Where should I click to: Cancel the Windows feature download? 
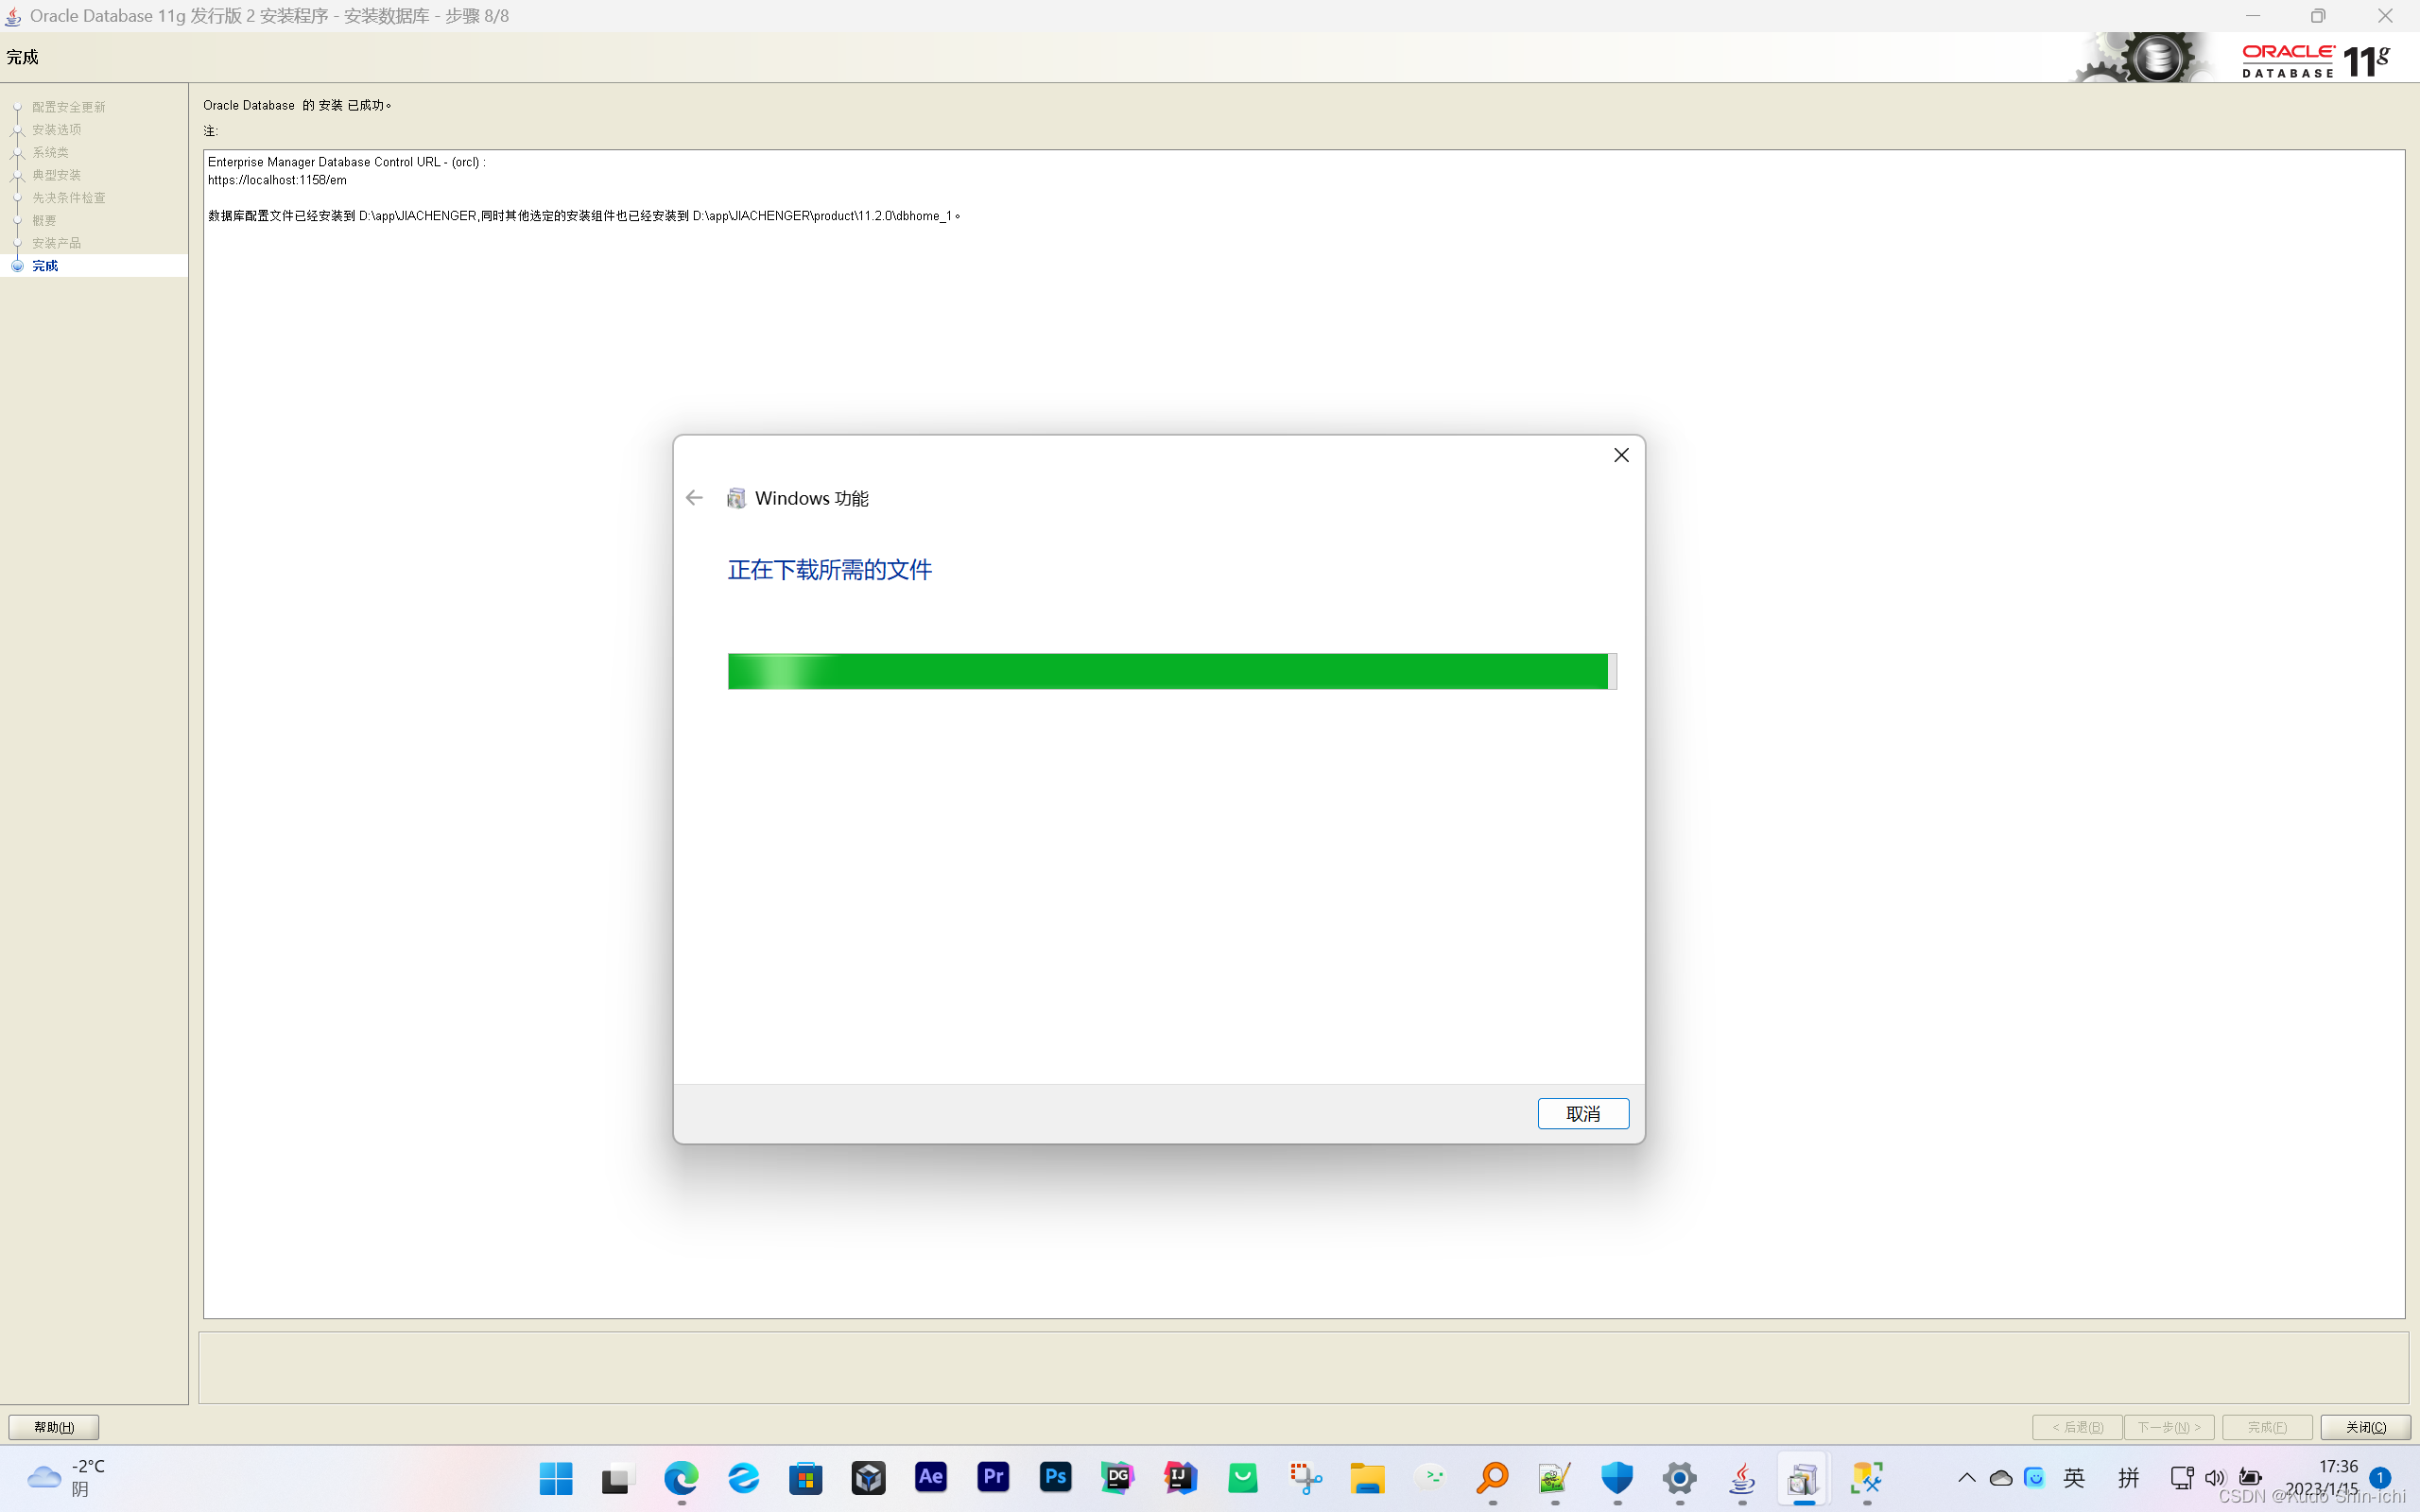(1583, 1113)
